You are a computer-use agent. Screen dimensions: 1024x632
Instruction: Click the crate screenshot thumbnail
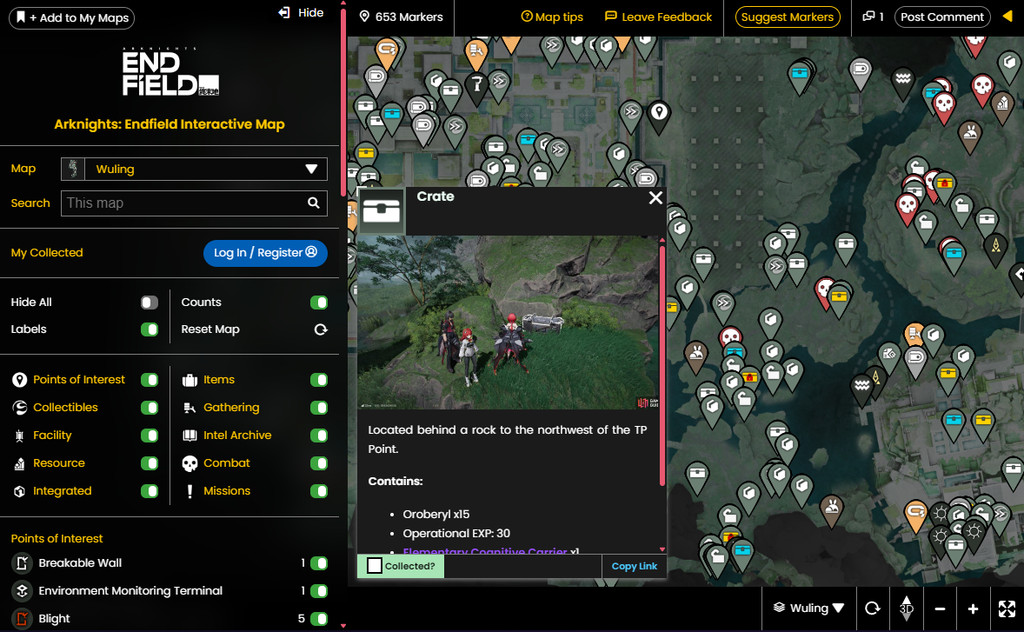point(508,323)
